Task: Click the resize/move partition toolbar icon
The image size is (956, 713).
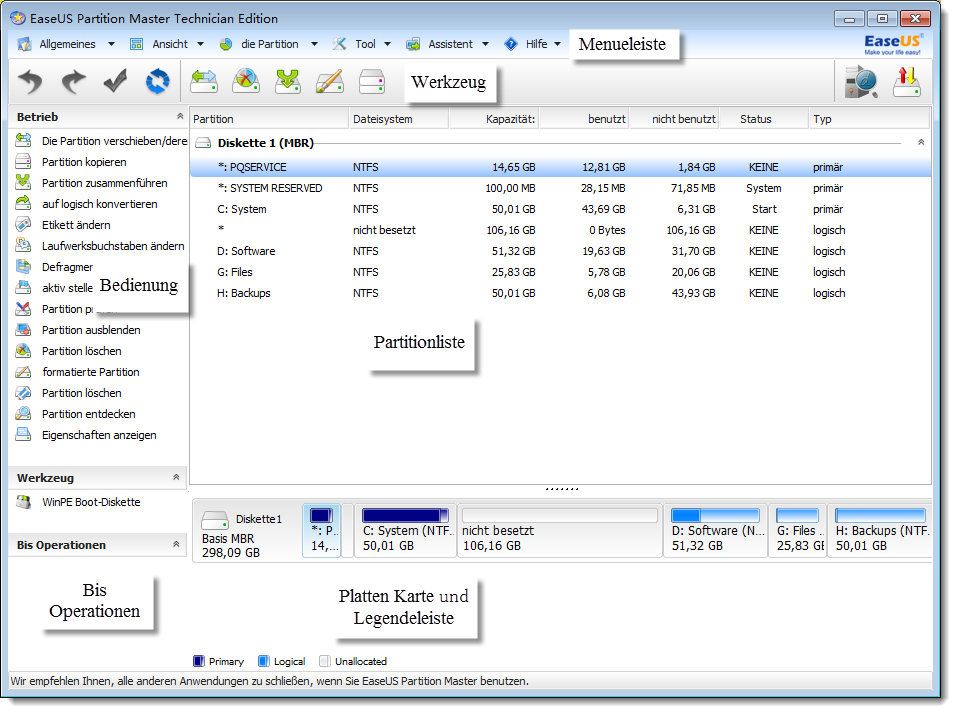Action: pyautogui.click(x=204, y=82)
